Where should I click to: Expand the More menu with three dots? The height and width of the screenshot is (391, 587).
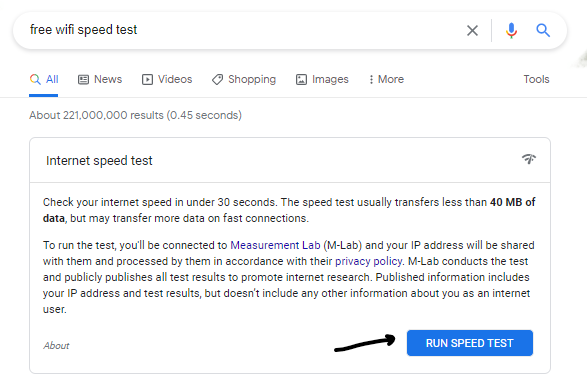coord(387,79)
